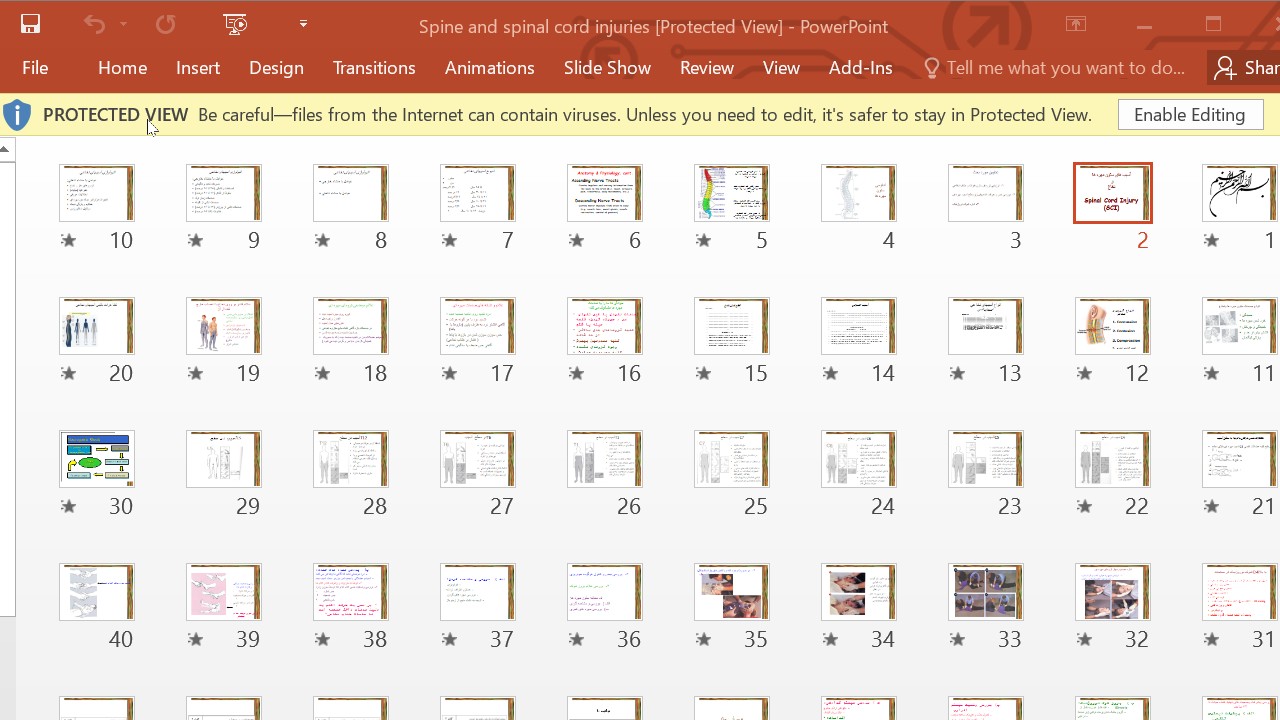Start slideshow from beginning icon

tap(236, 25)
